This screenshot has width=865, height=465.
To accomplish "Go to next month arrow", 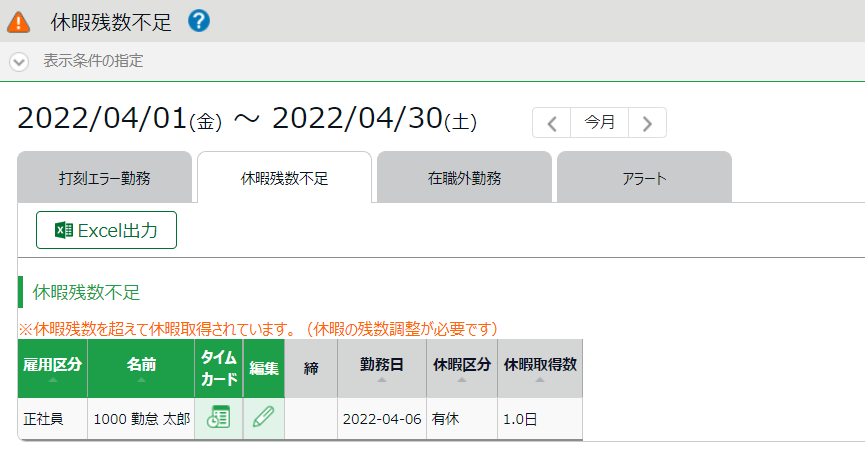I will 648,122.
